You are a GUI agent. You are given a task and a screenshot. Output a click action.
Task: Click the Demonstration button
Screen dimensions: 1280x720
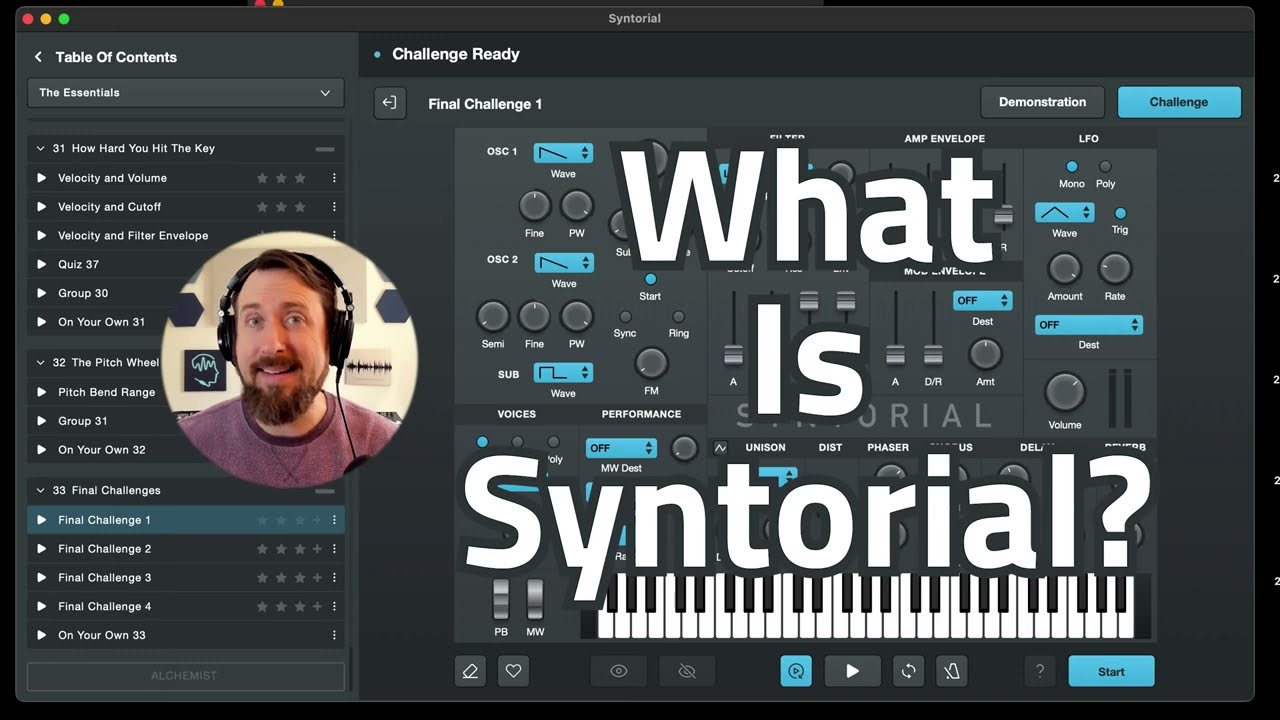pyautogui.click(x=1042, y=102)
